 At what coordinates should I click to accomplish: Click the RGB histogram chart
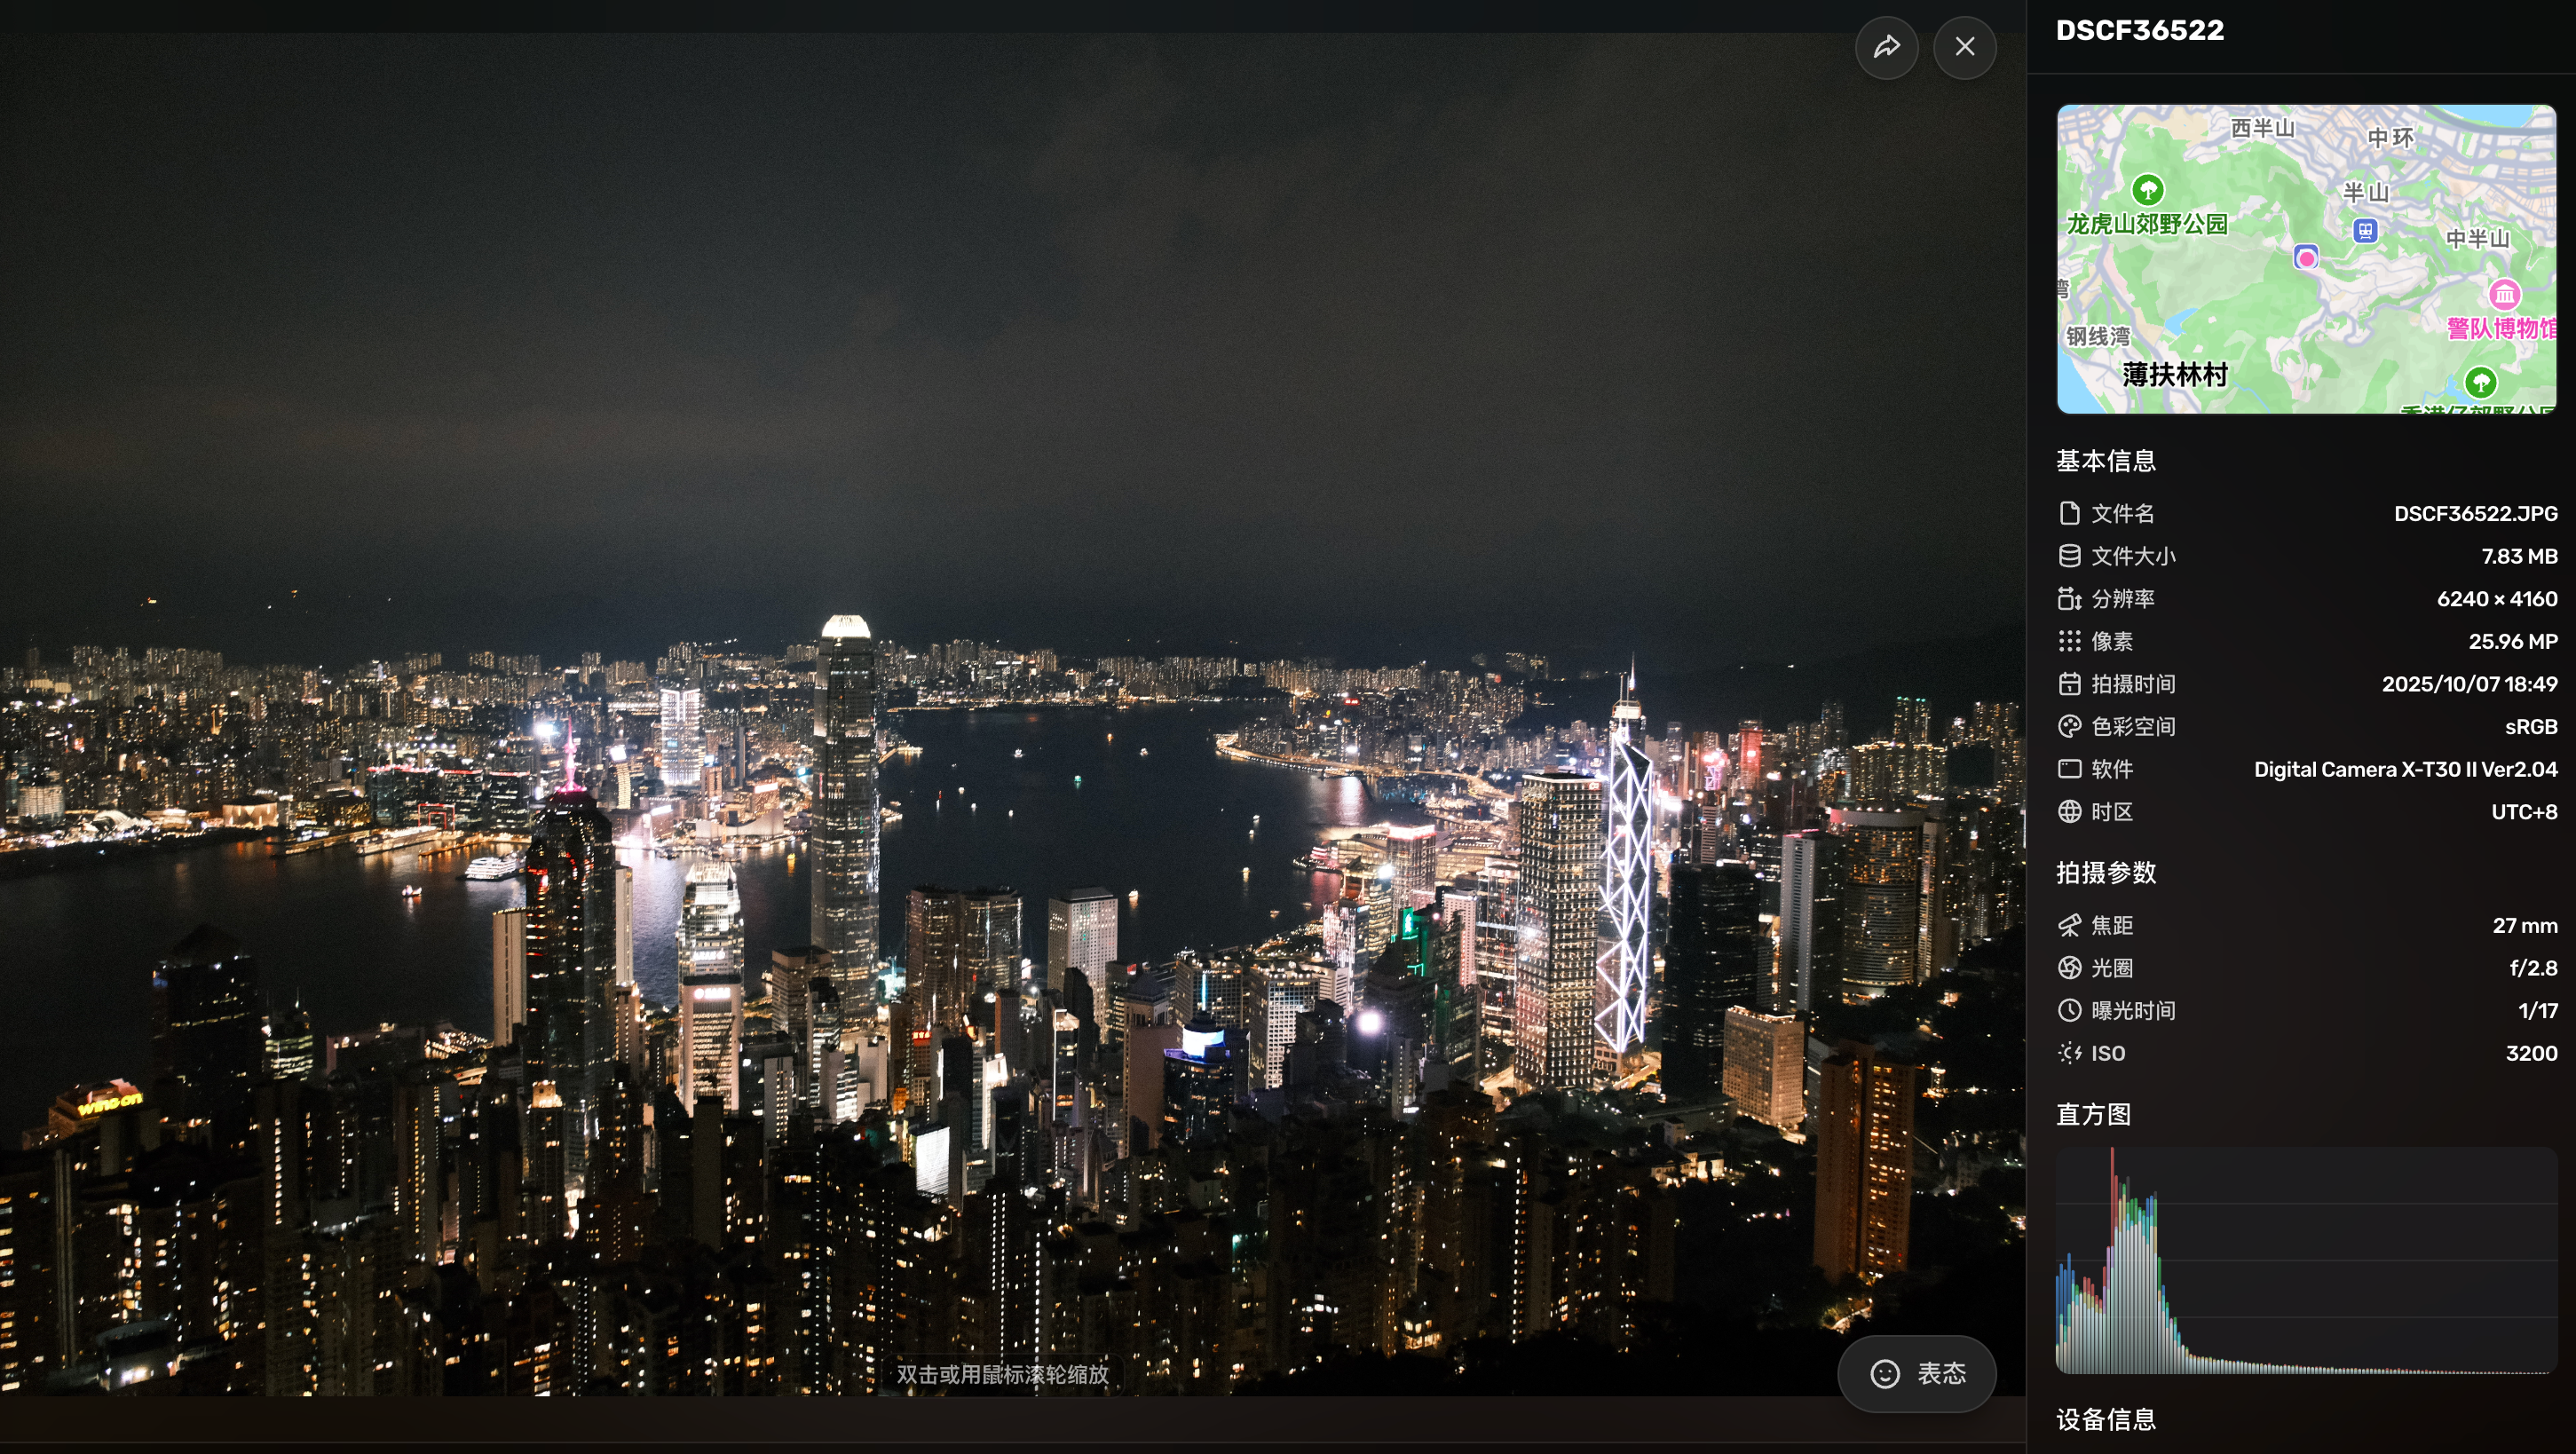click(x=2306, y=1260)
